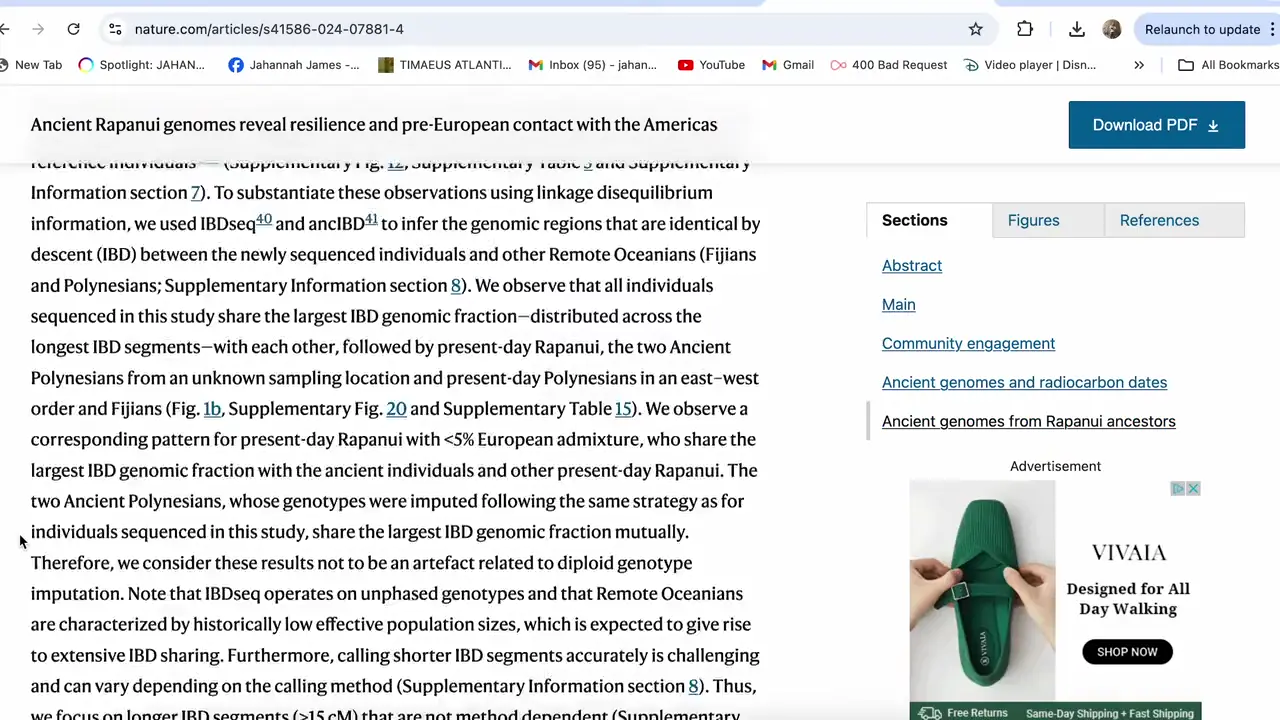The width and height of the screenshot is (1280, 720).
Task: Open Gmail bookmark
Action: point(788,65)
